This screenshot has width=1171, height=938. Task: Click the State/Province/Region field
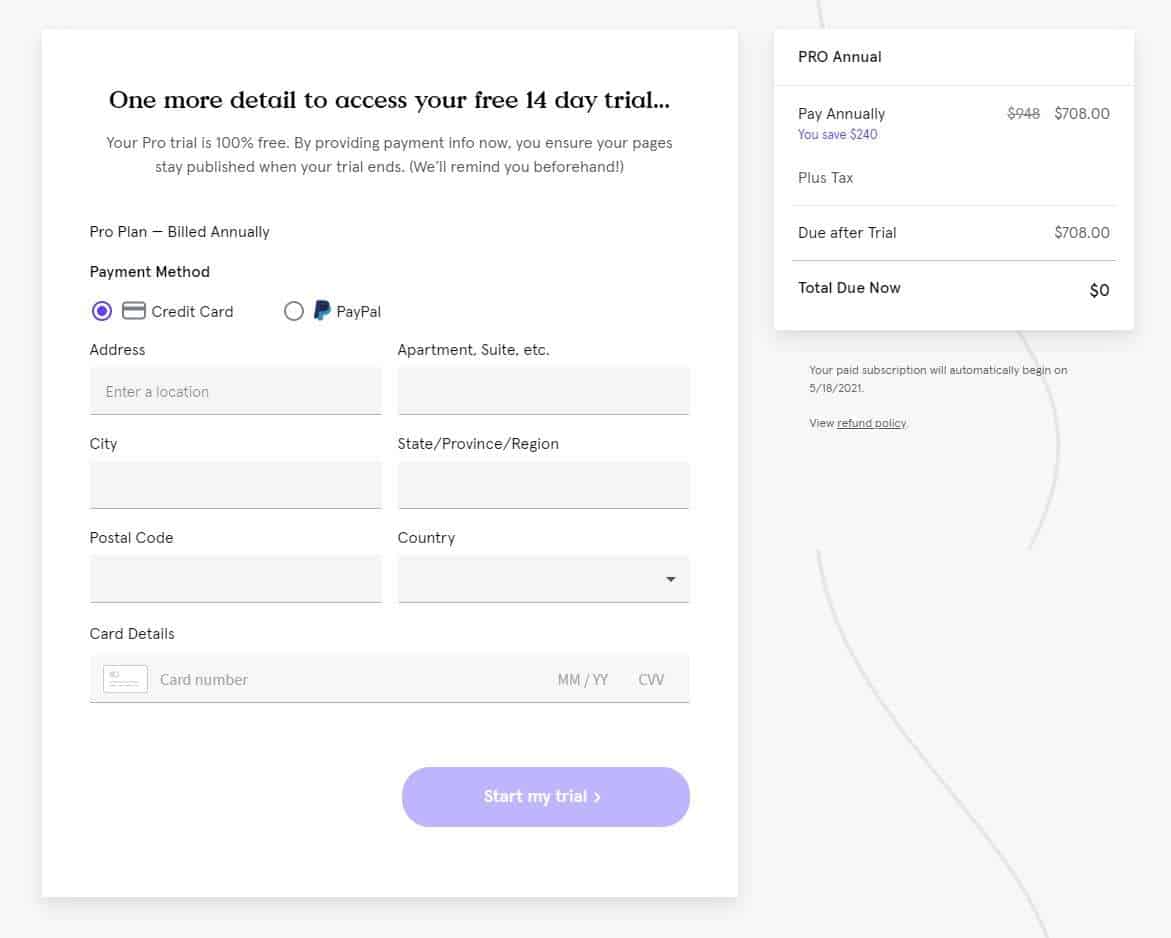tap(543, 484)
